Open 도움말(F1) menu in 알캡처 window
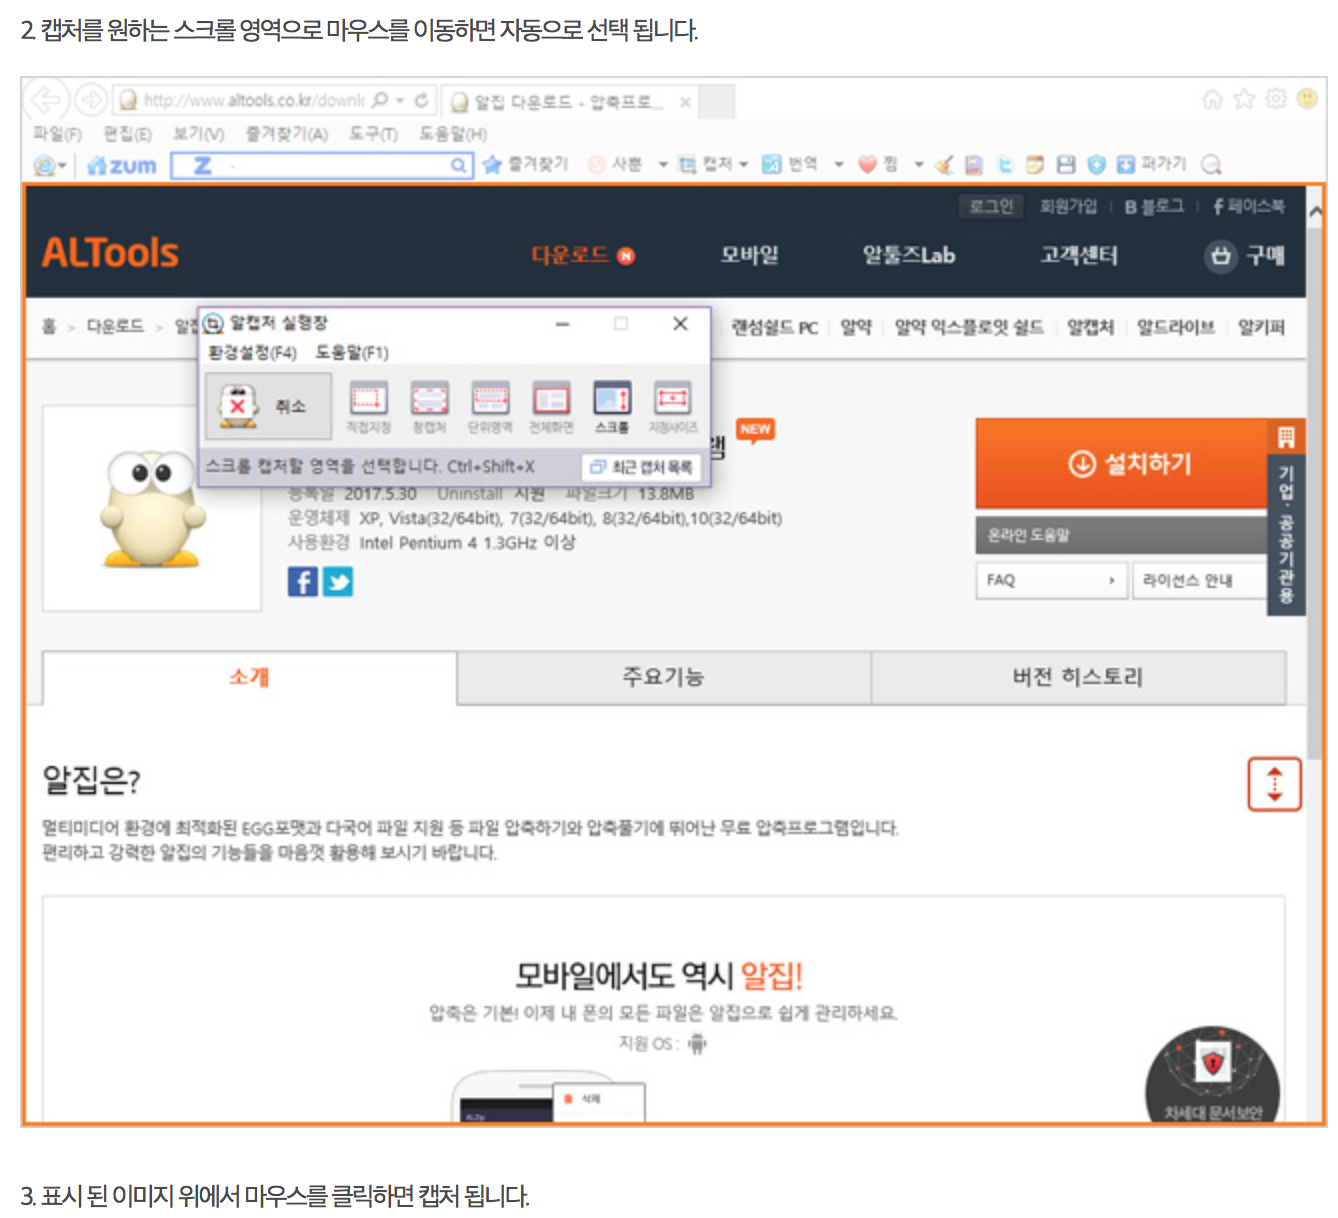This screenshot has height=1218, width=1338. tap(352, 352)
